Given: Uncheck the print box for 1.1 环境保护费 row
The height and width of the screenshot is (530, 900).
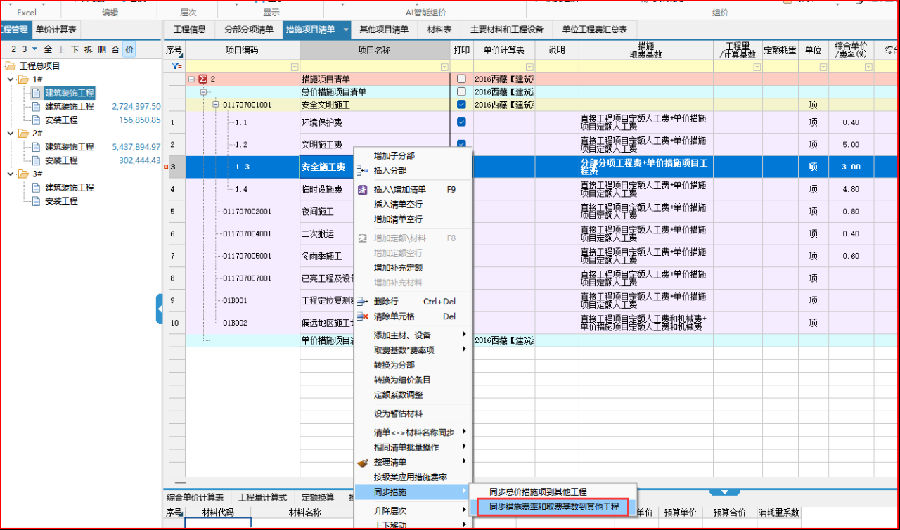Looking at the screenshot, I should coord(461,122).
